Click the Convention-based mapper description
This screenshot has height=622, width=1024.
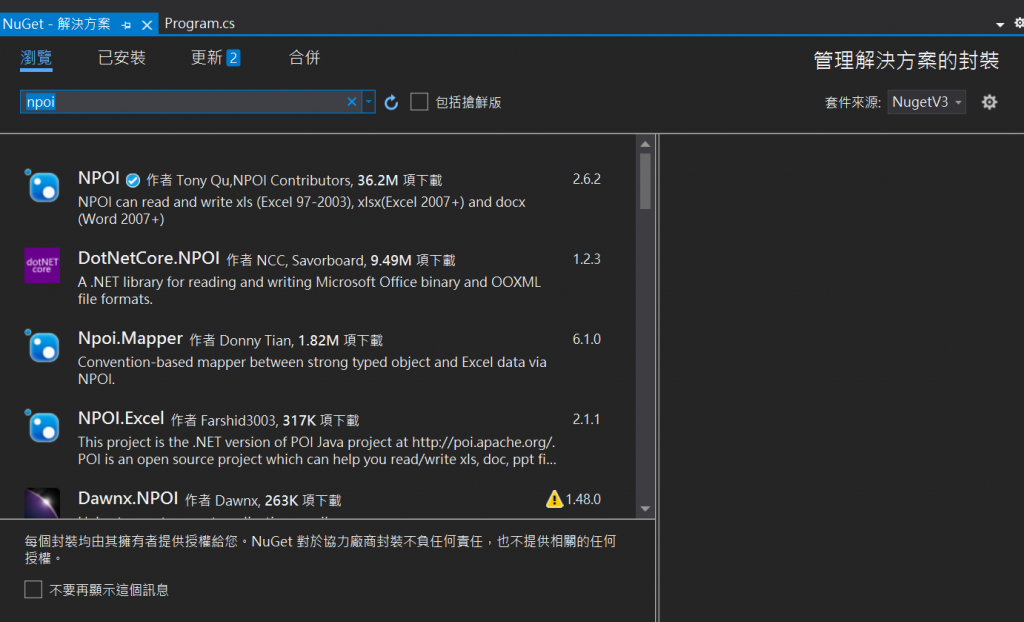[312, 370]
